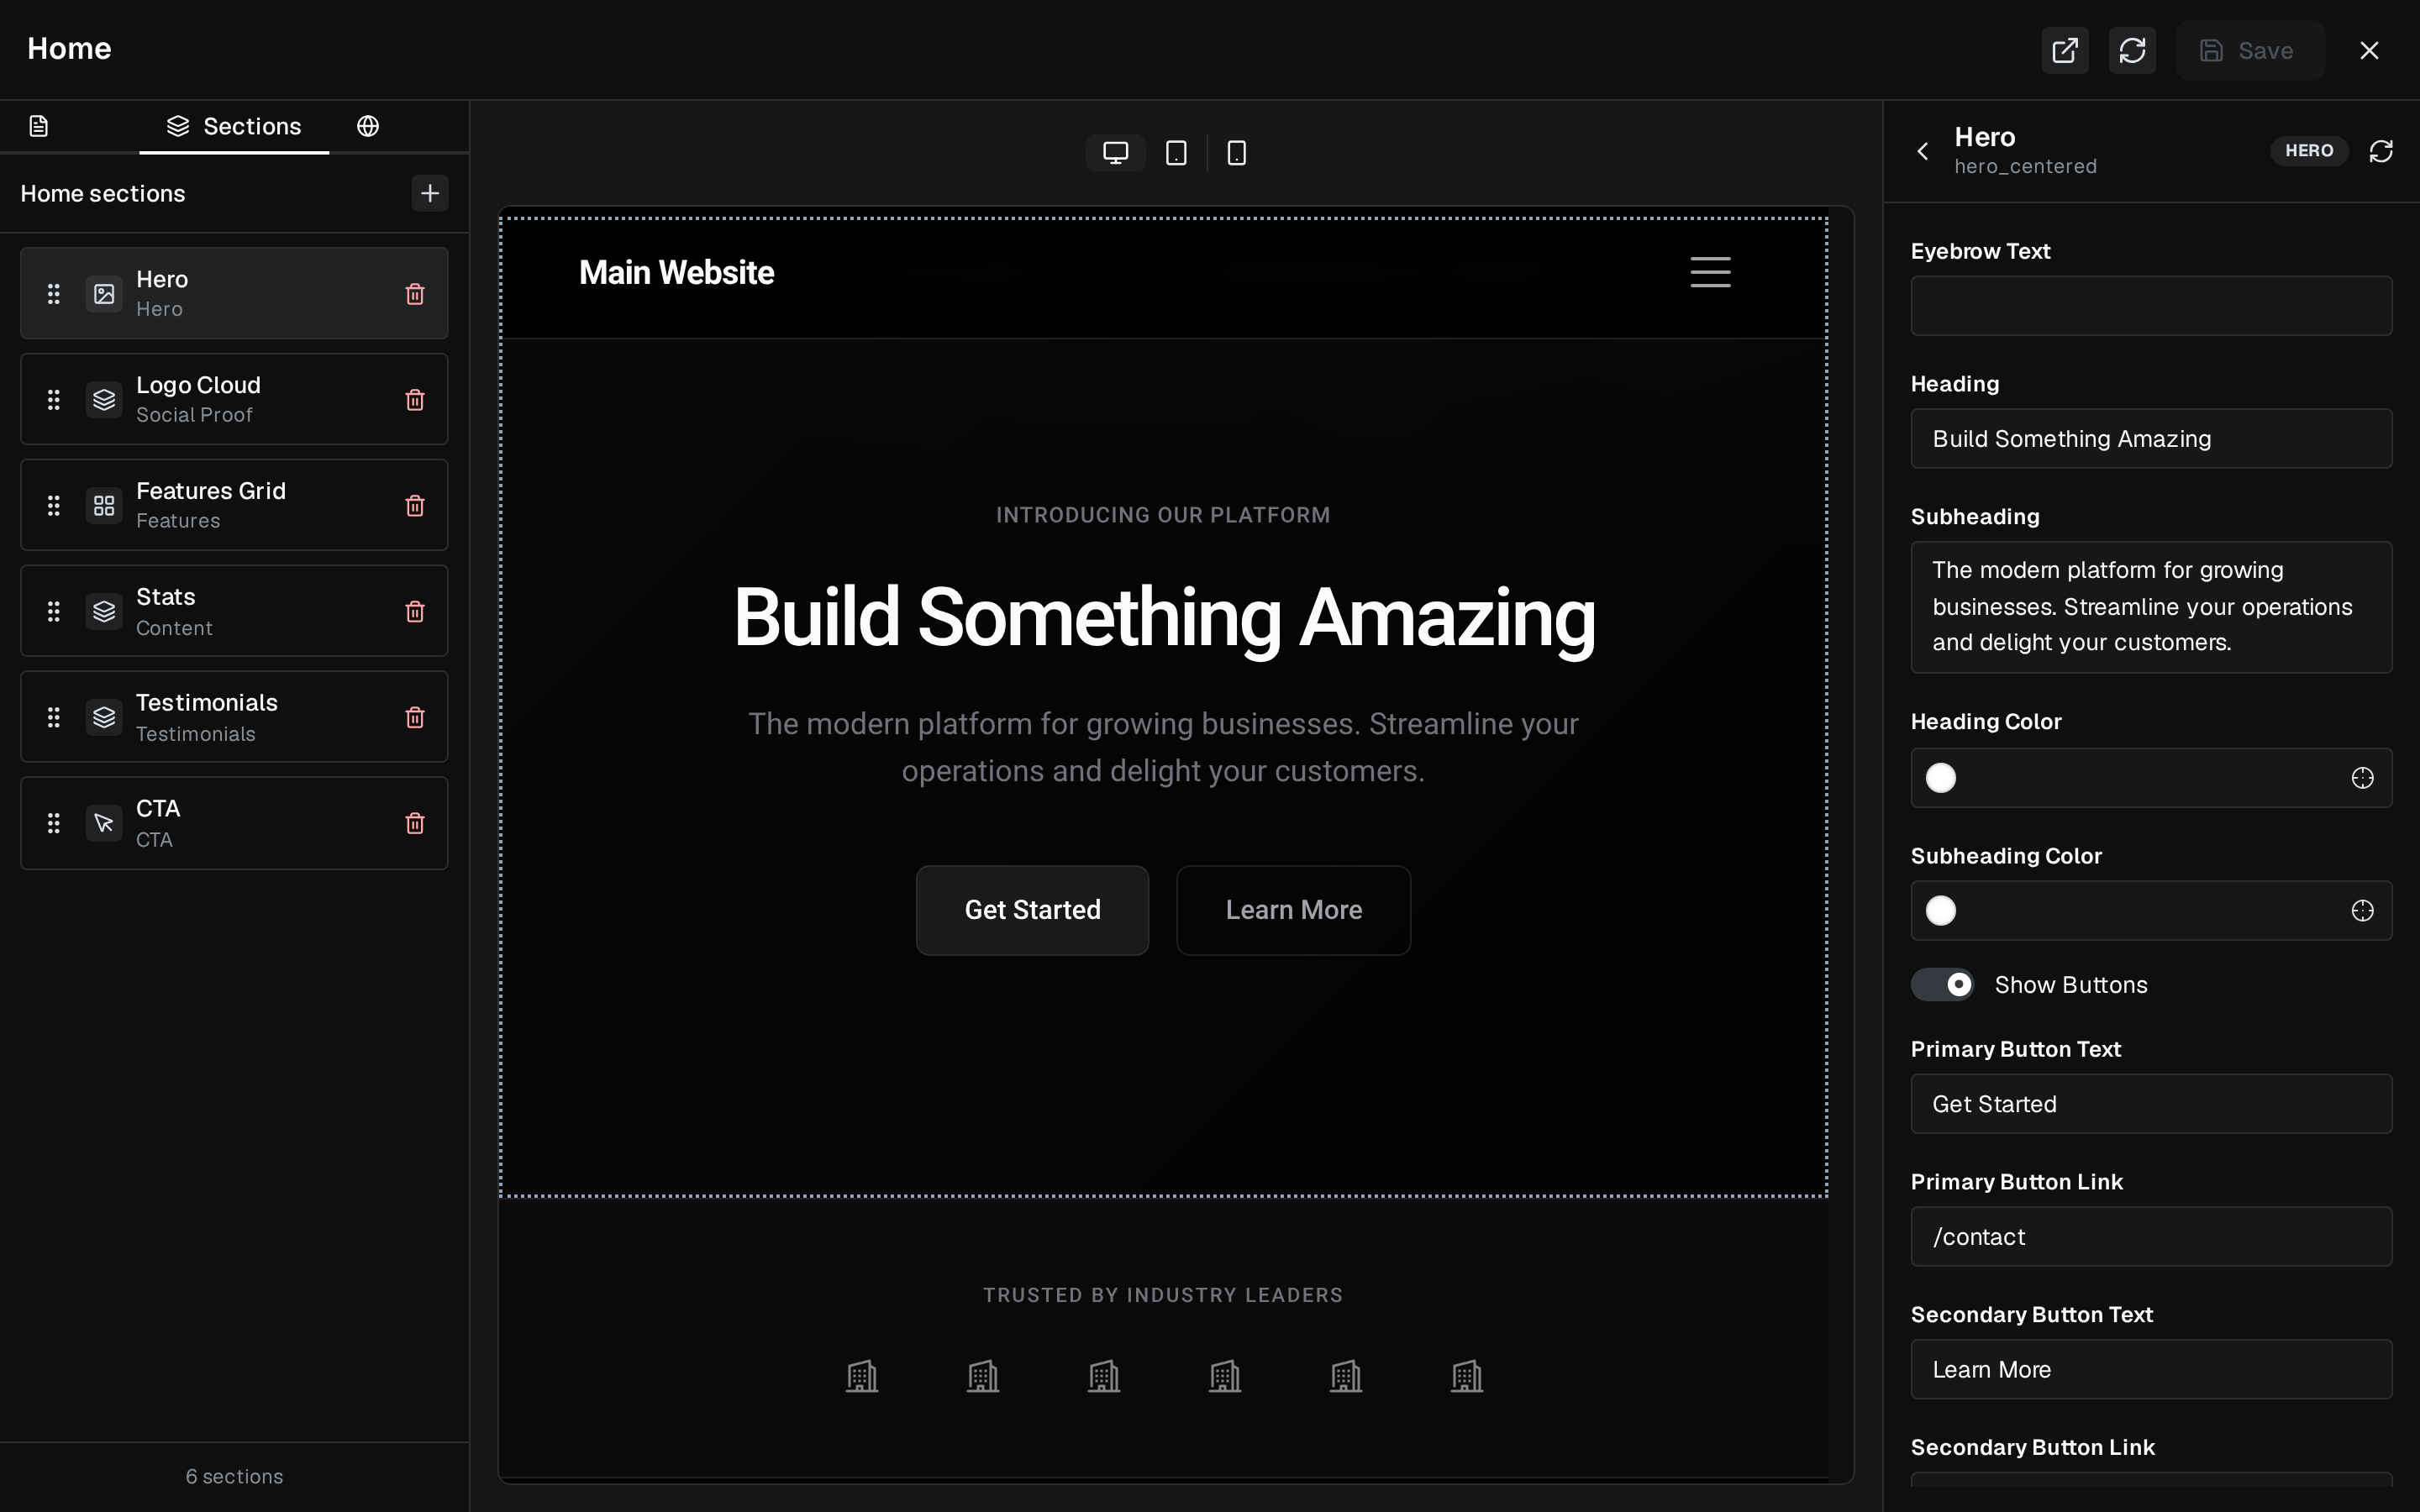Grab the Logo Cloud drag handle
This screenshot has height=1512, width=2420.
[54, 400]
